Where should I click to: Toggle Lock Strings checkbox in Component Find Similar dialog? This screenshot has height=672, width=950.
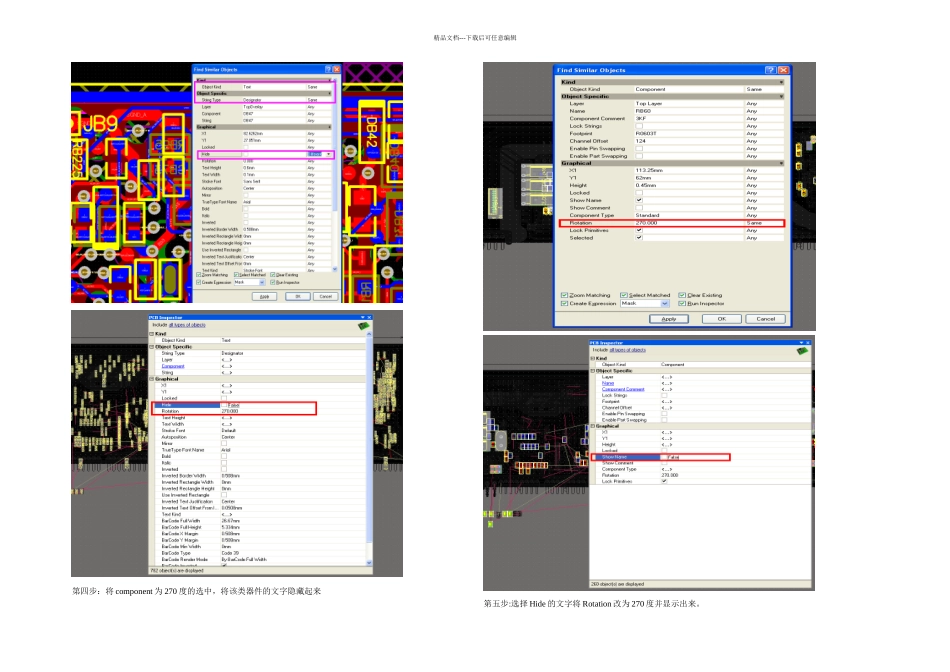click(x=639, y=126)
